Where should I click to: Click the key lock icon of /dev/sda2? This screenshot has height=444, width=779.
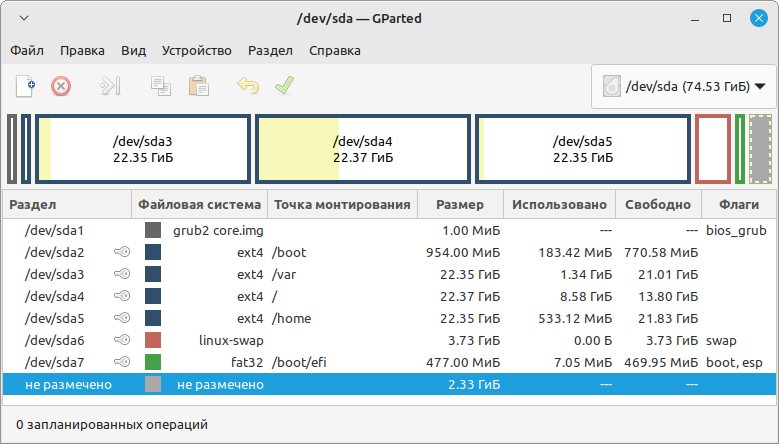coord(122,252)
